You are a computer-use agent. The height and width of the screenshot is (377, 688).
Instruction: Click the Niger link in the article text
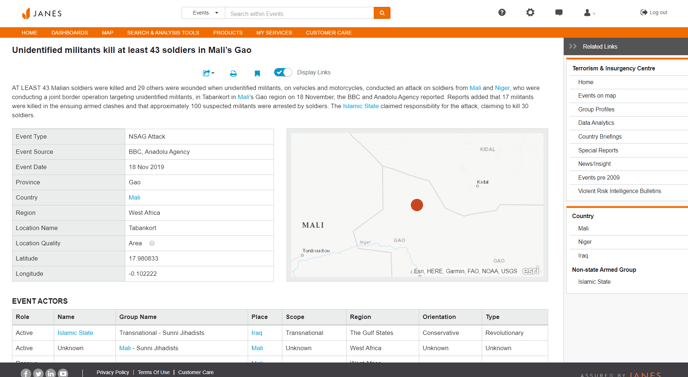pyautogui.click(x=502, y=88)
